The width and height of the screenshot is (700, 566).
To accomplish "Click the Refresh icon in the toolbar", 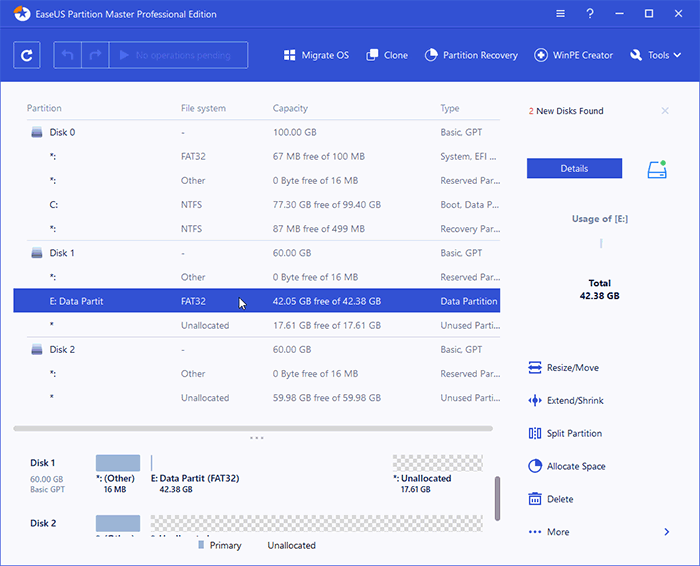I will click(27, 55).
